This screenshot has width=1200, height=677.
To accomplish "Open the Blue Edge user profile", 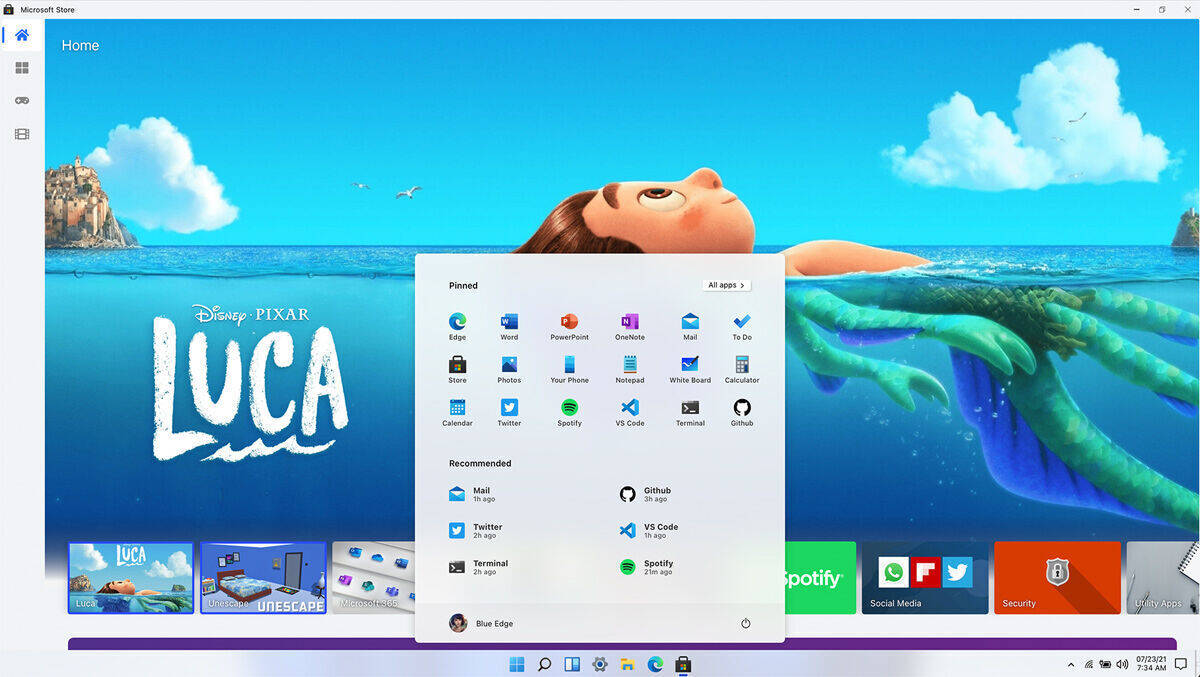I will 481,623.
